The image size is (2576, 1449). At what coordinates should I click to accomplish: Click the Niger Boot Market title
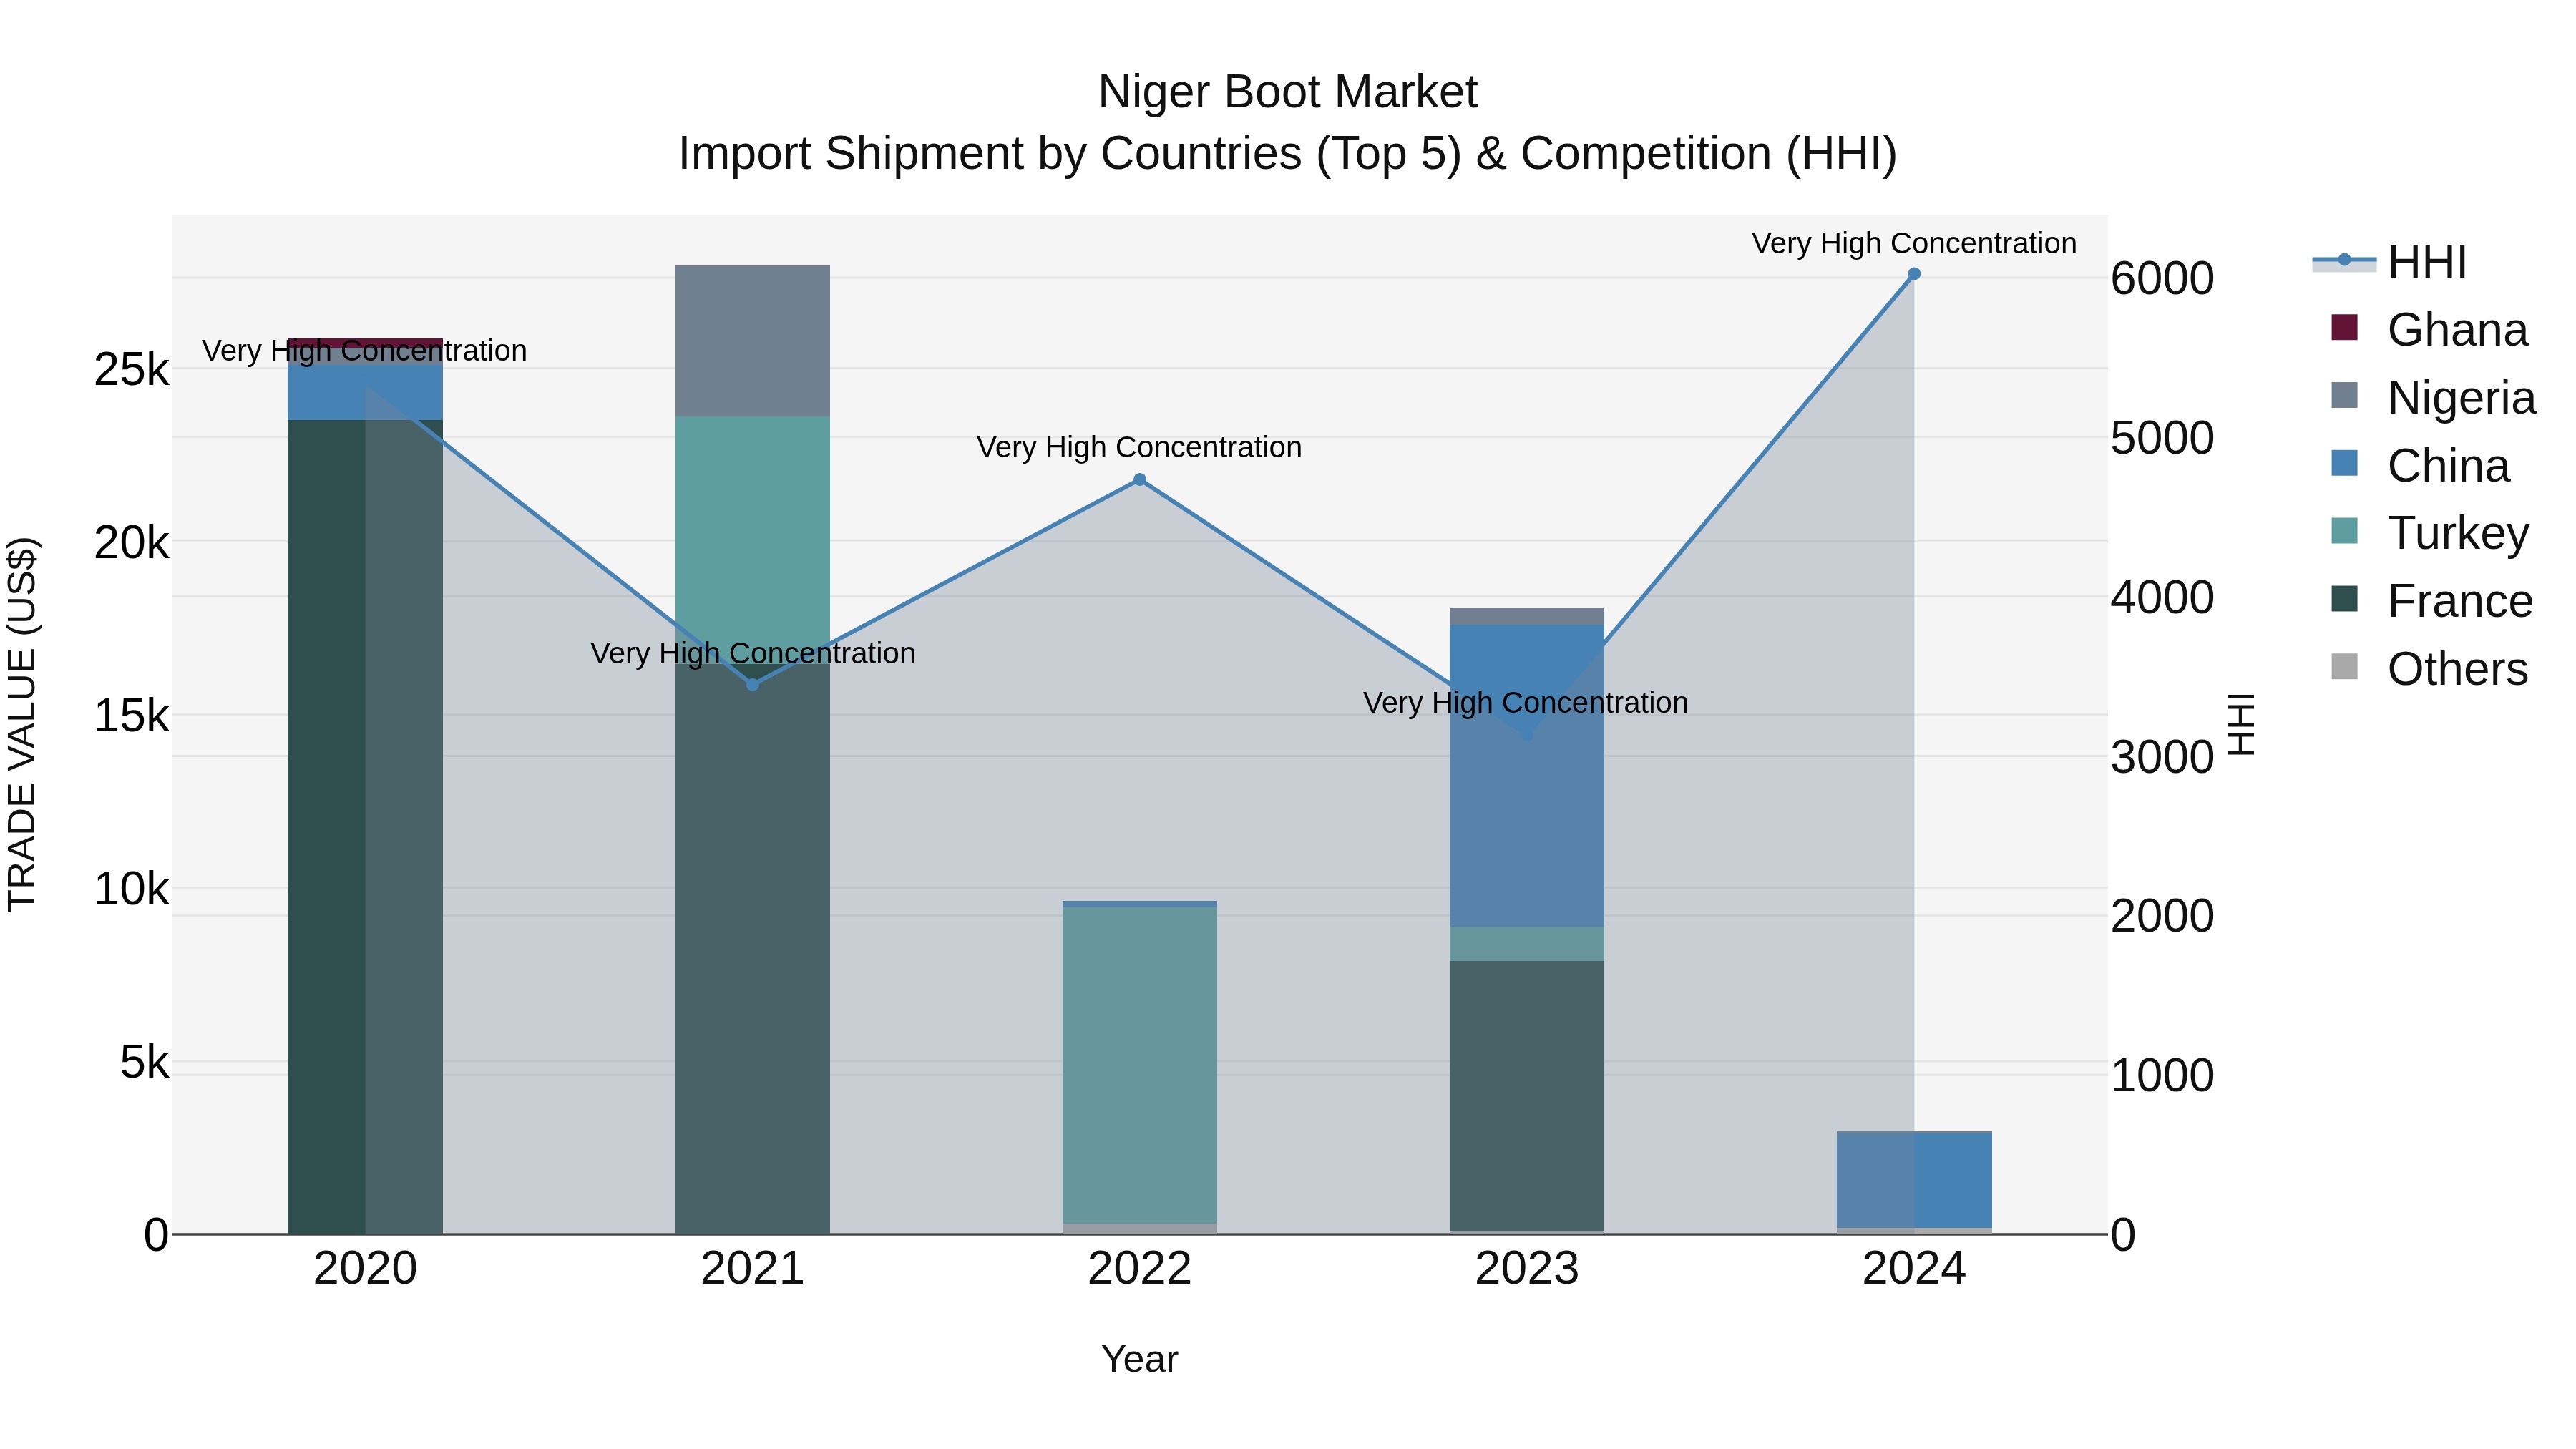point(1287,92)
